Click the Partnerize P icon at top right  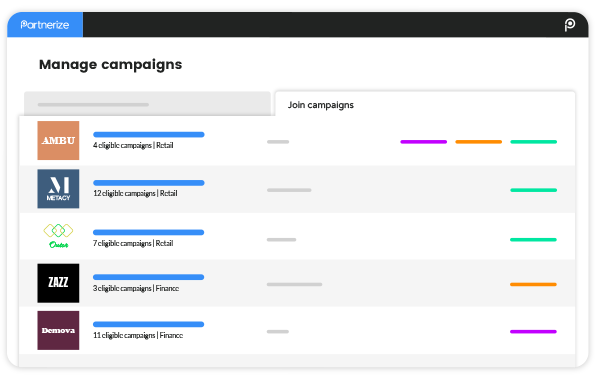tap(570, 25)
